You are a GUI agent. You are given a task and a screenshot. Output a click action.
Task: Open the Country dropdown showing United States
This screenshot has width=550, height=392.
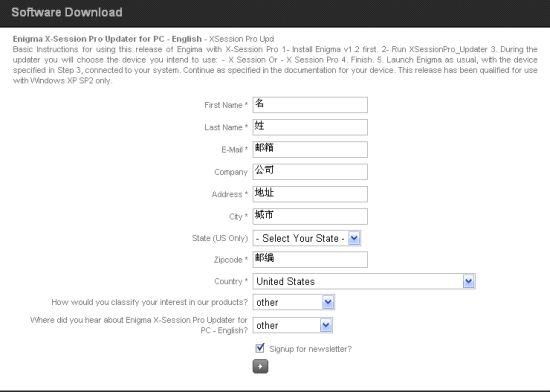[x=364, y=281]
